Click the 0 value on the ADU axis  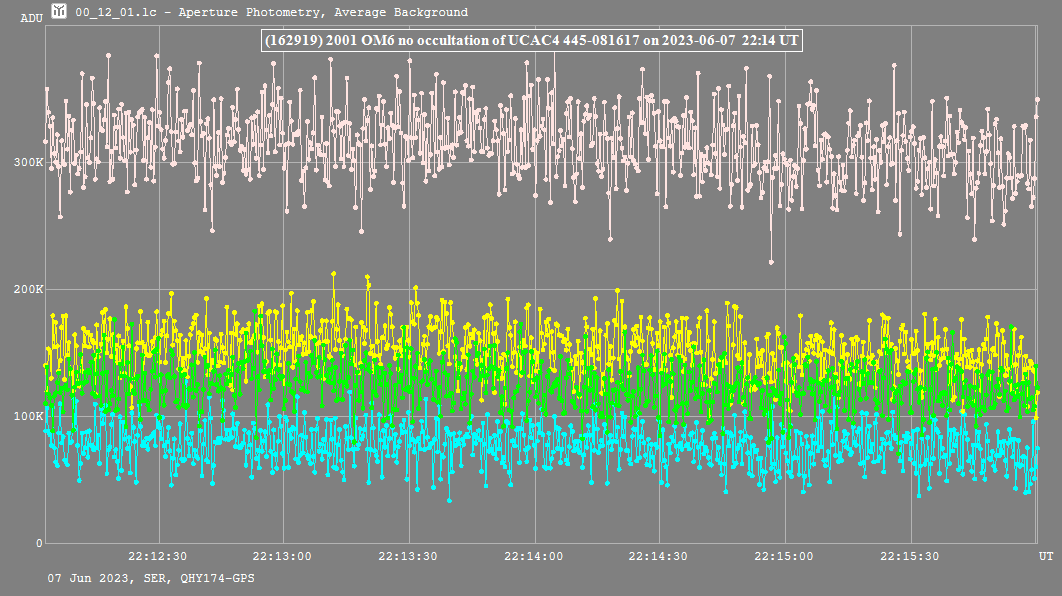pyautogui.click(x=39, y=543)
